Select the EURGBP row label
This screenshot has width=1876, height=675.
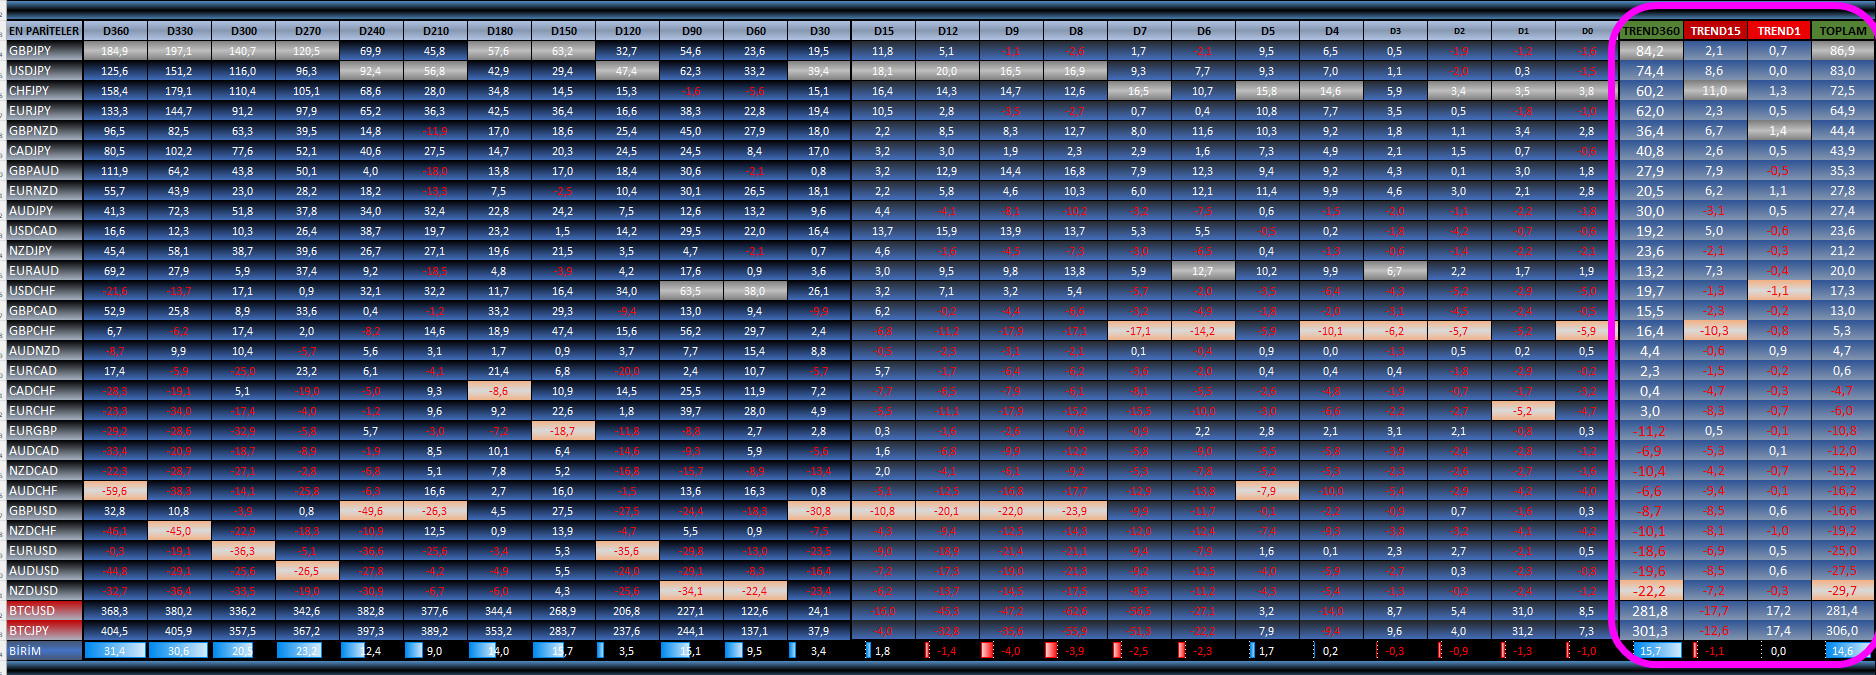click(43, 431)
